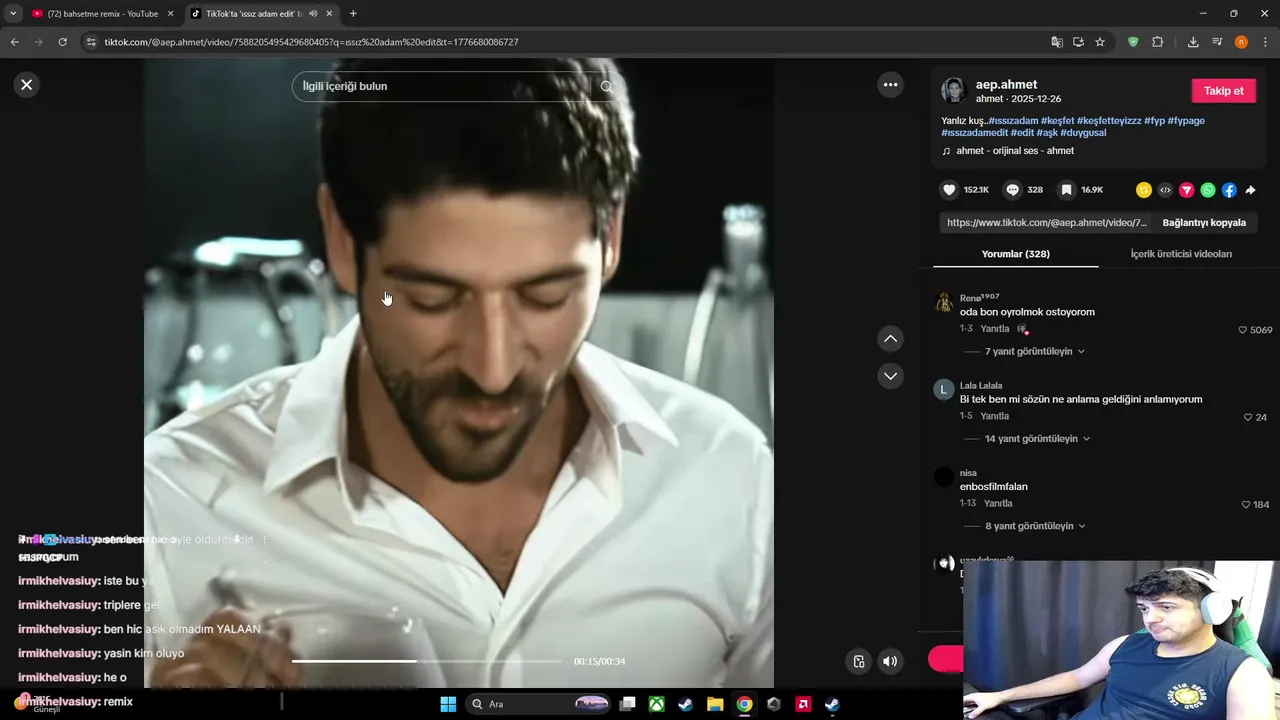Translate this page icon
This screenshot has height=720, width=1280.
(x=1057, y=42)
